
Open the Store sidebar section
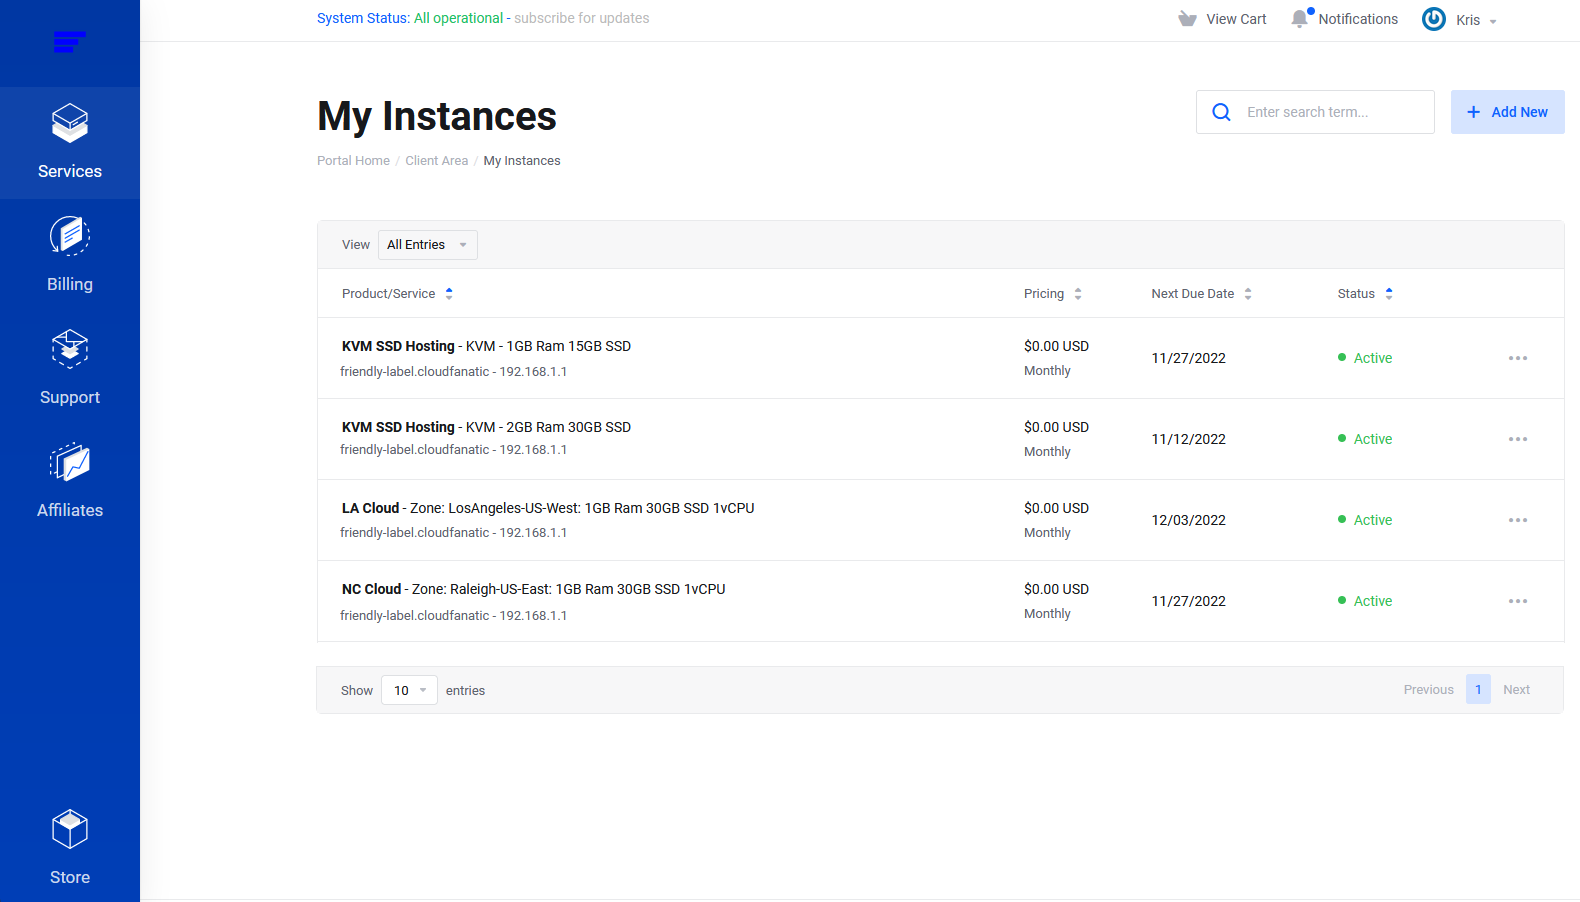tap(70, 848)
